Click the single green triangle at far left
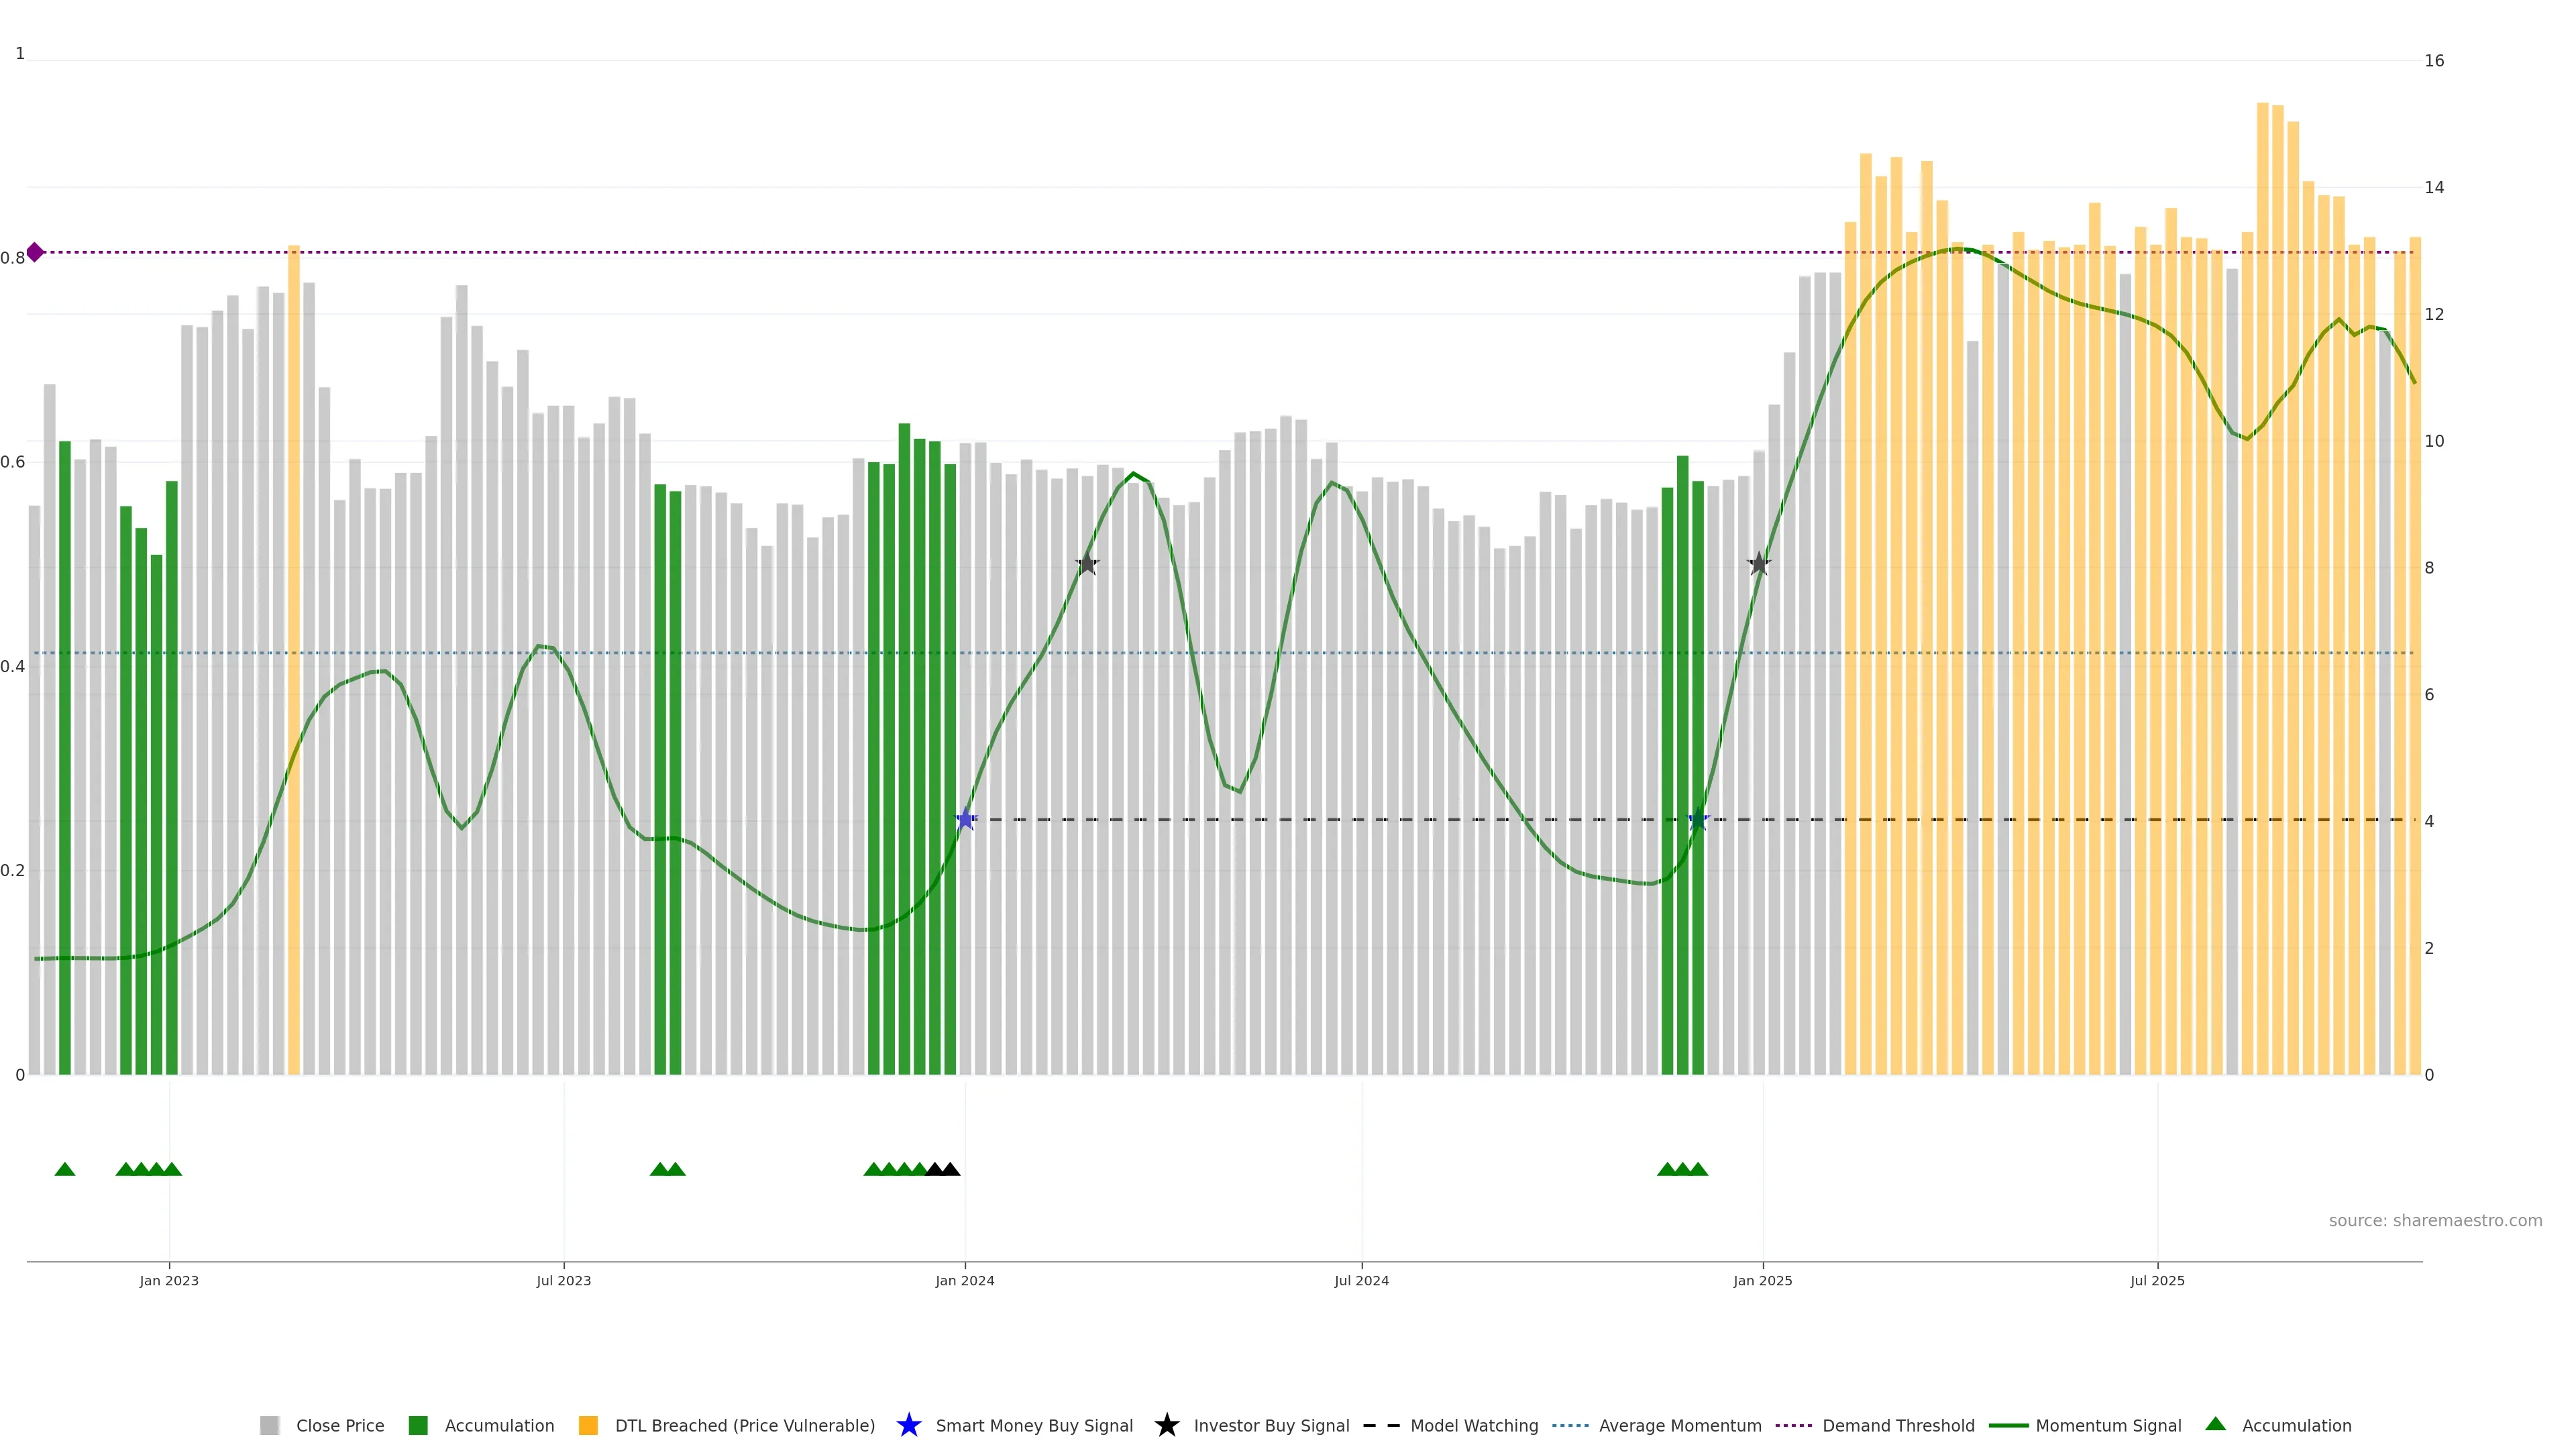This screenshot has width=2576, height=1449. tap(65, 1169)
